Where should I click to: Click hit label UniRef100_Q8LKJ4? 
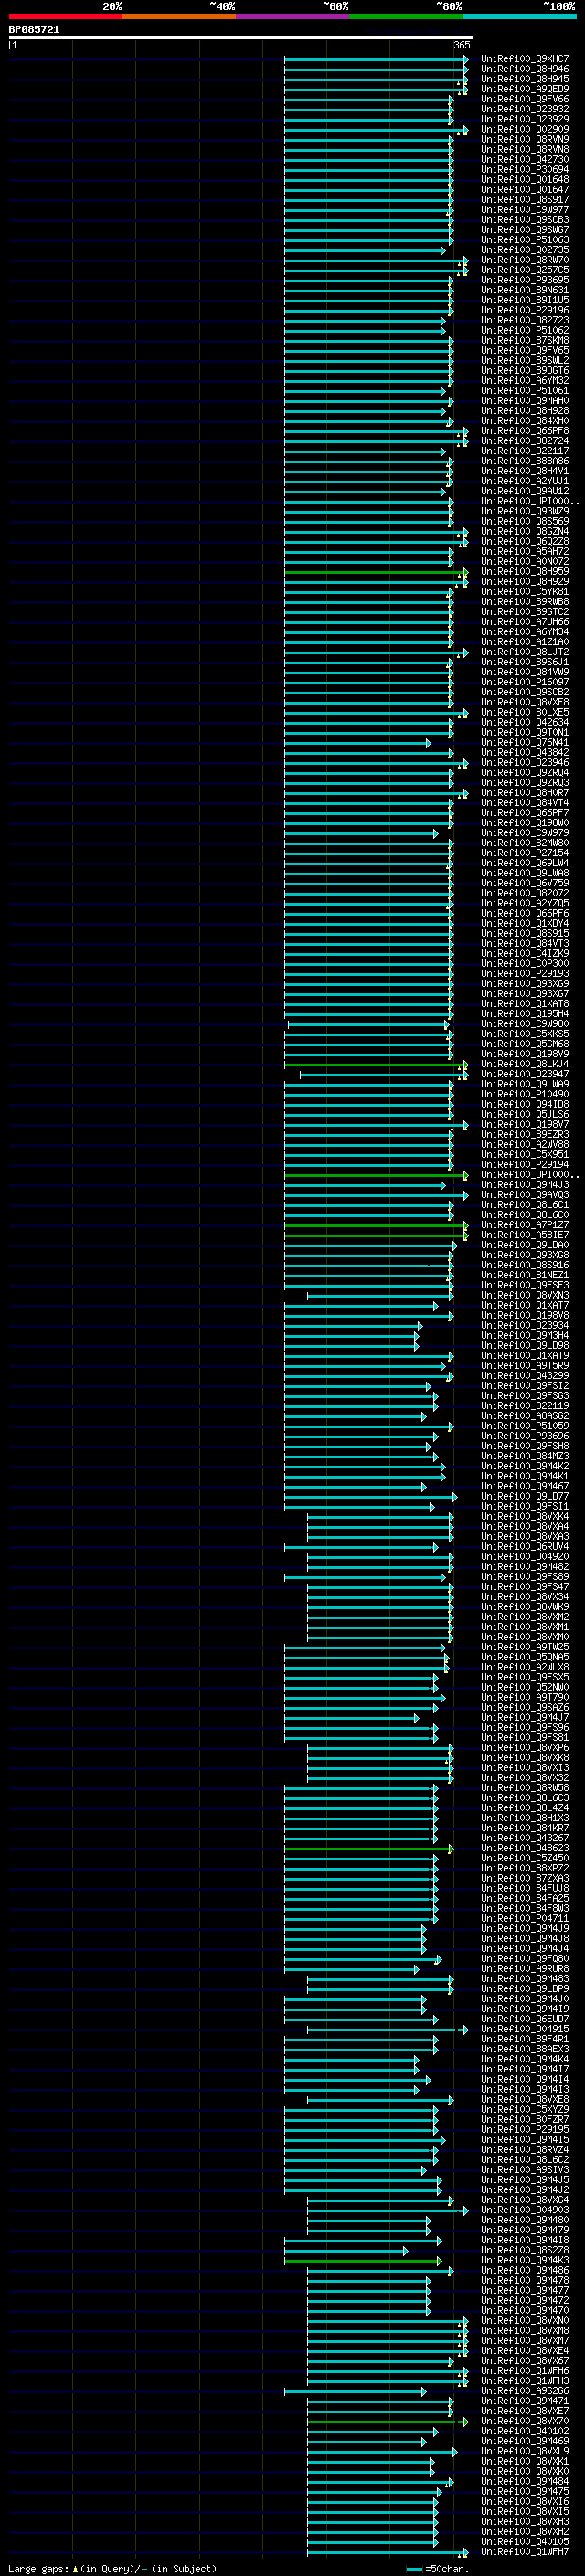tap(525, 1064)
